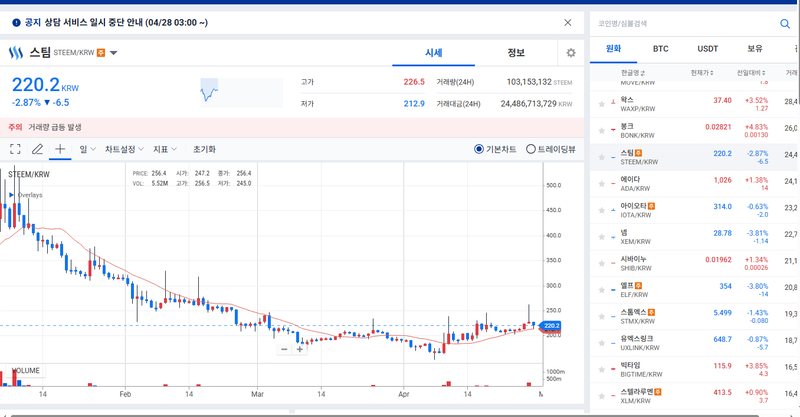Switch to the 정보 tab
The width and height of the screenshot is (800, 417).
[516, 53]
